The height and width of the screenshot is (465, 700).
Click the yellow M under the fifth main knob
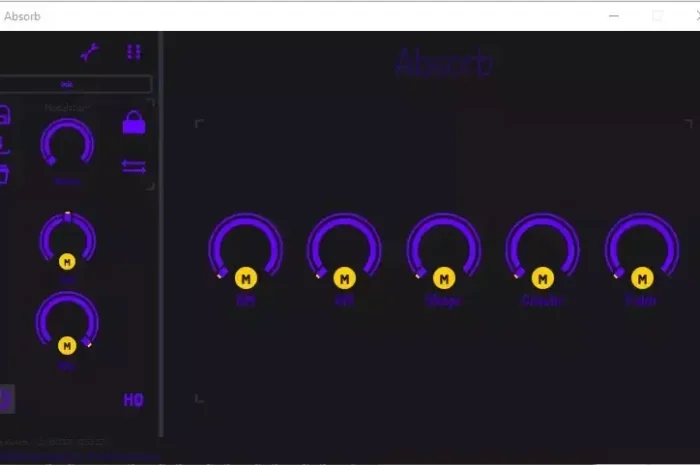[x=642, y=277]
